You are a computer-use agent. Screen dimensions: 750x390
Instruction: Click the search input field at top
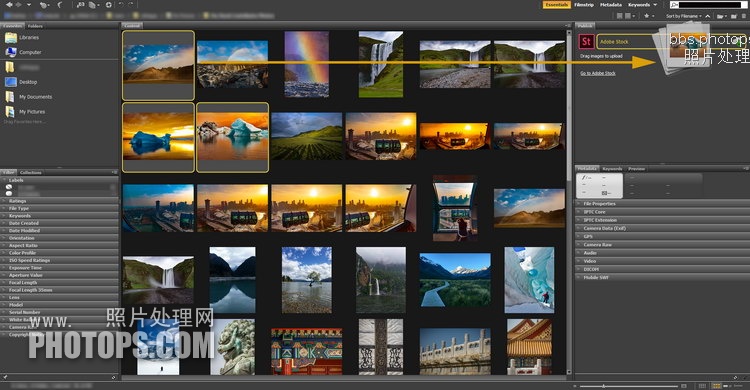[710, 5]
